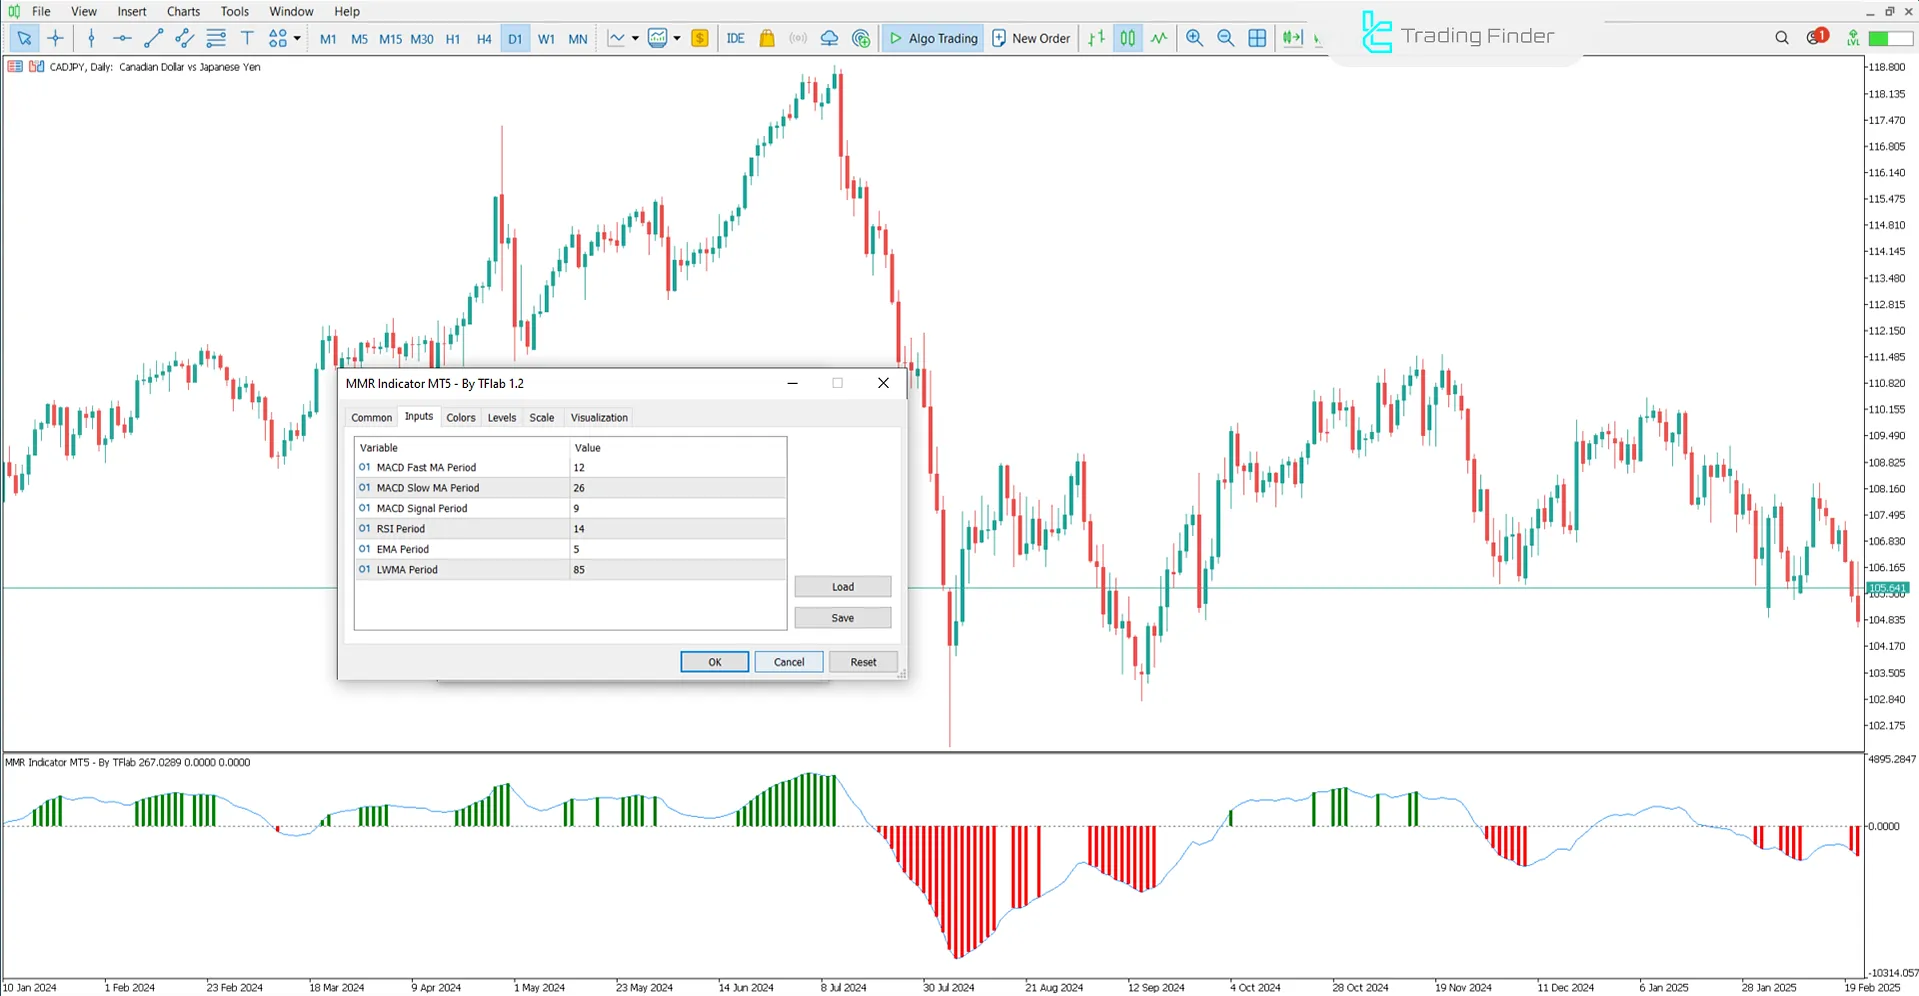1919x996 pixels.
Task: Expand the line chart type dropdown
Action: coord(634,38)
